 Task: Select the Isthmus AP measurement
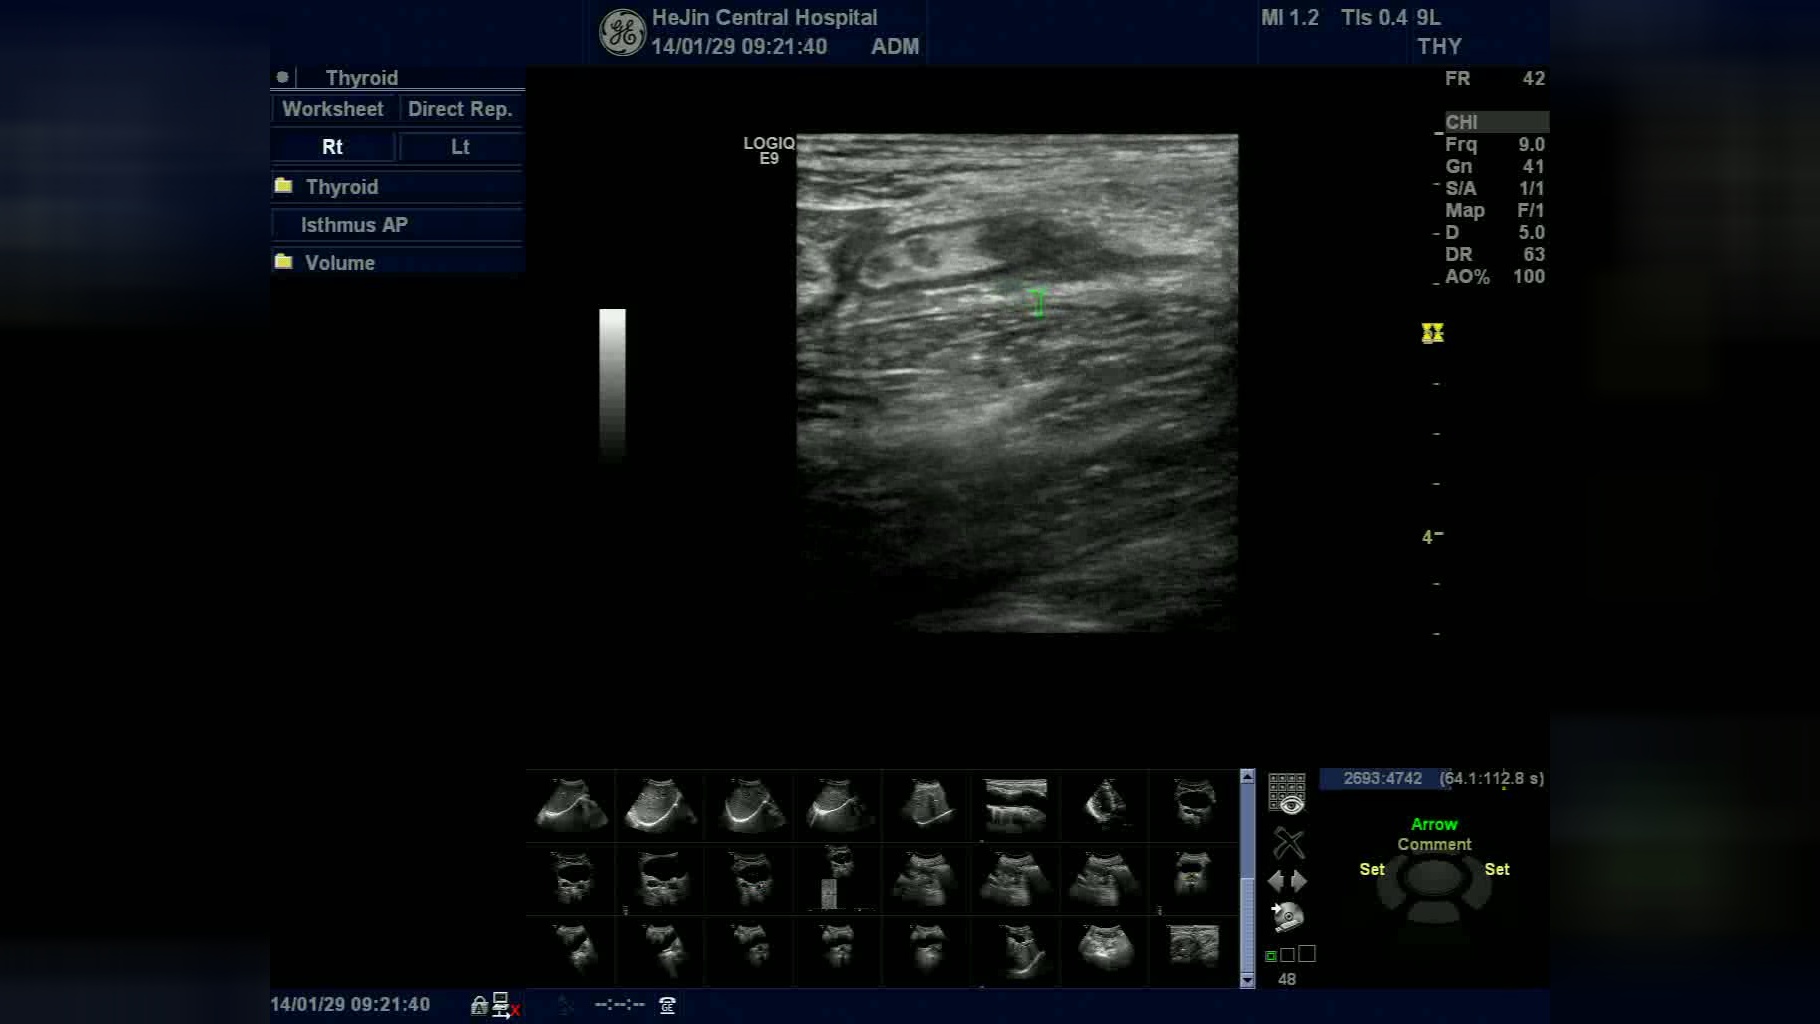tap(354, 225)
